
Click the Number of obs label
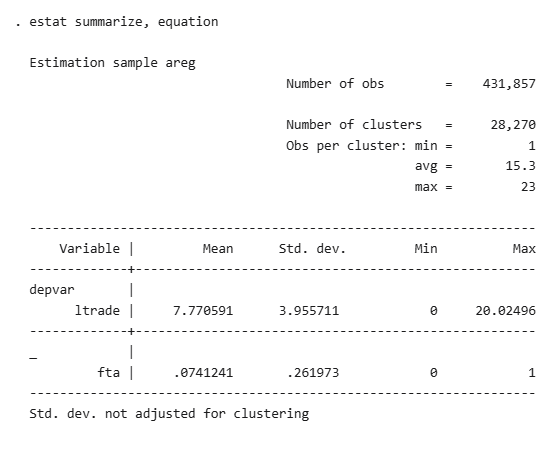335,84
